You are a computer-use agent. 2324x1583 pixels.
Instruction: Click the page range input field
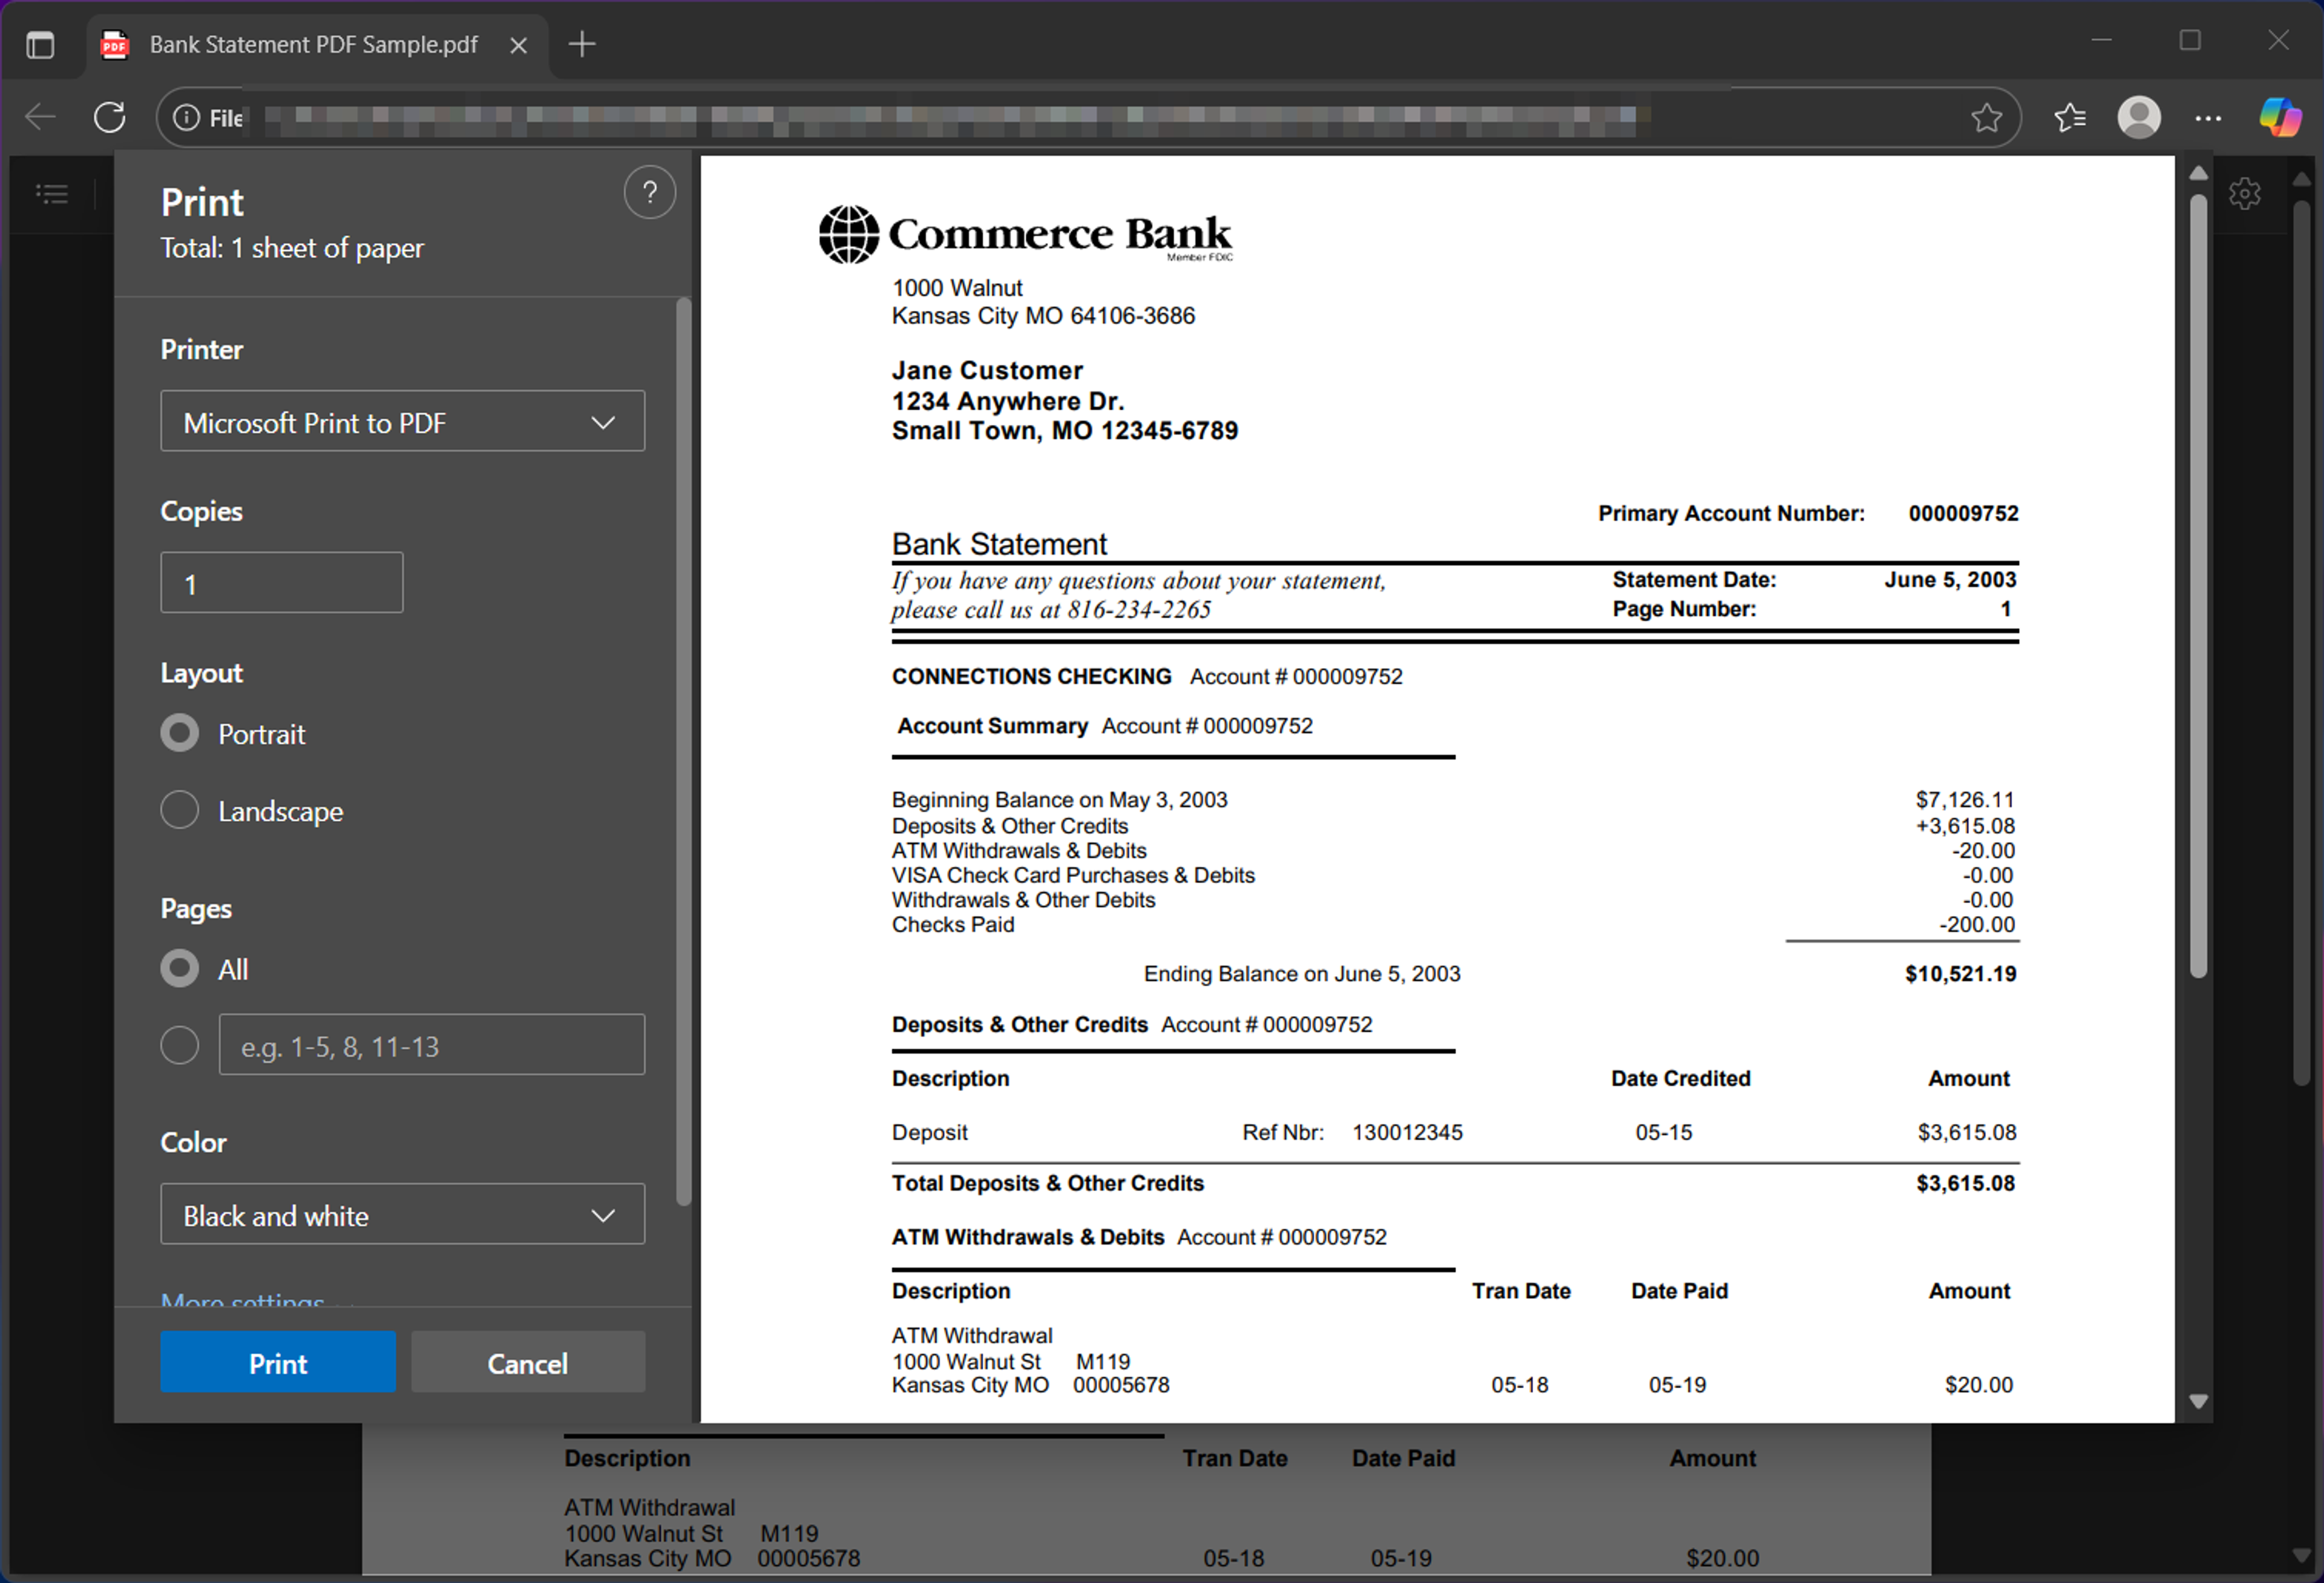[432, 1045]
